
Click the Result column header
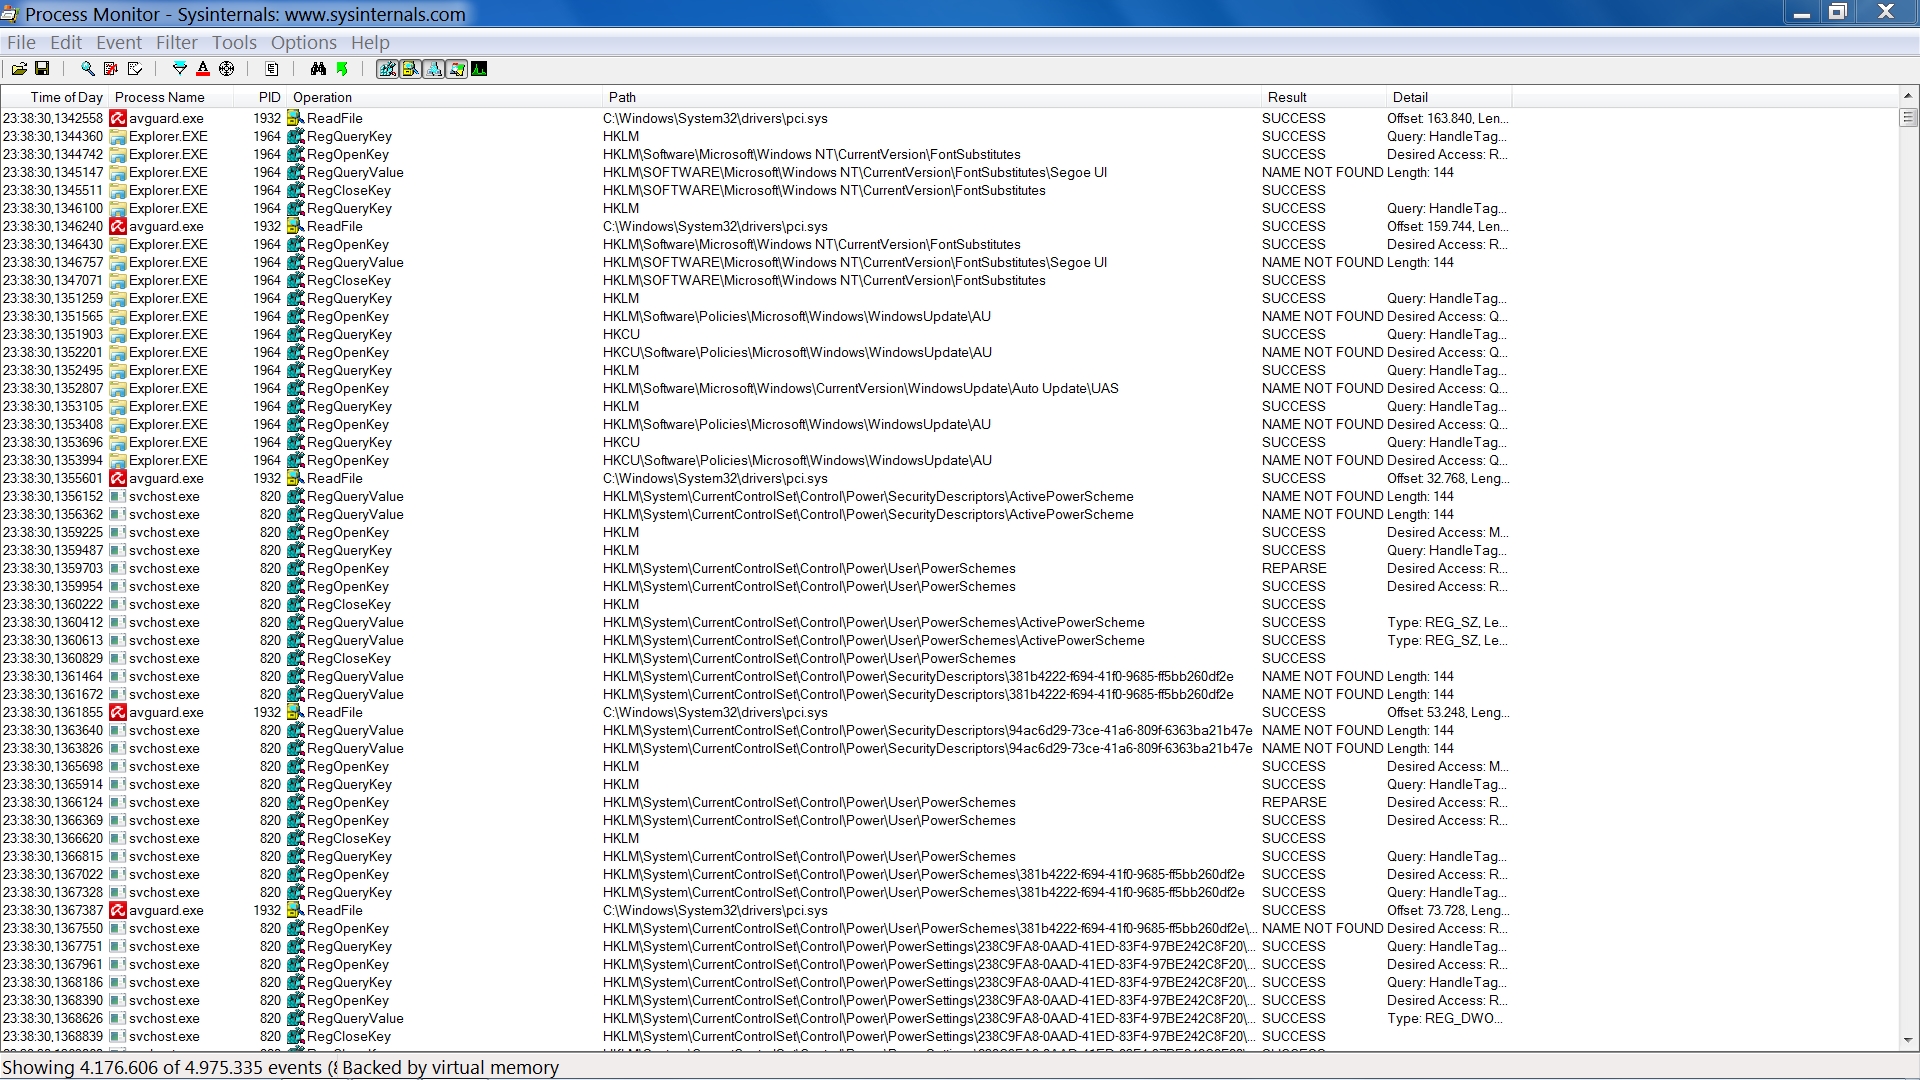(1287, 97)
